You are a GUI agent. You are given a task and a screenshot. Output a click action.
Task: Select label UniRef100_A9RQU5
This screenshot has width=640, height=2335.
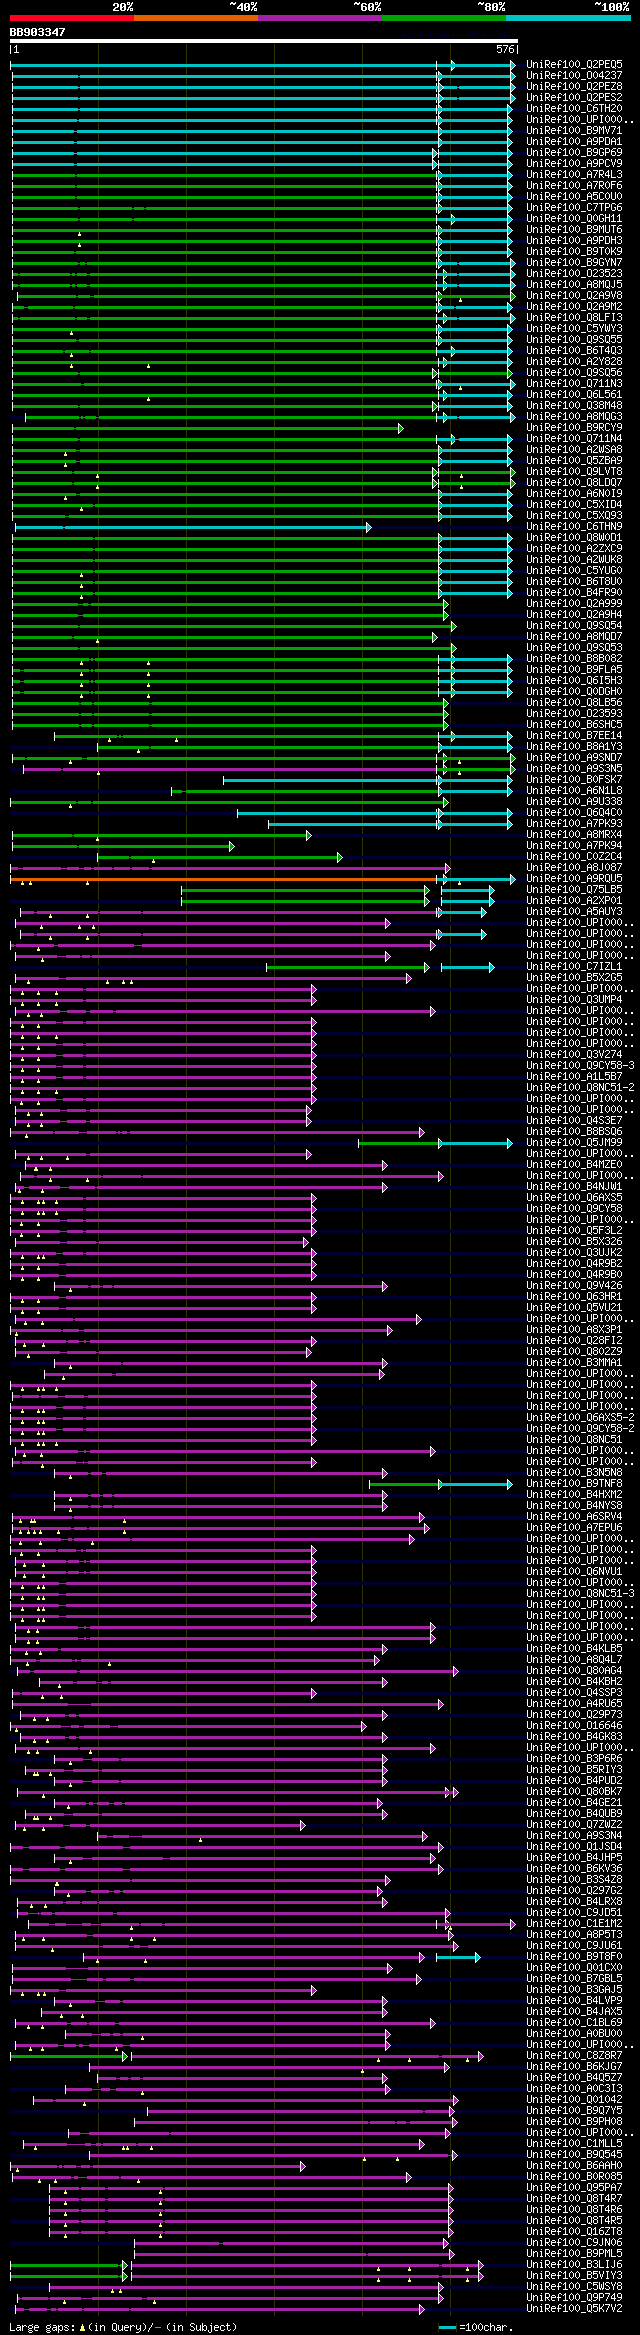point(574,878)
